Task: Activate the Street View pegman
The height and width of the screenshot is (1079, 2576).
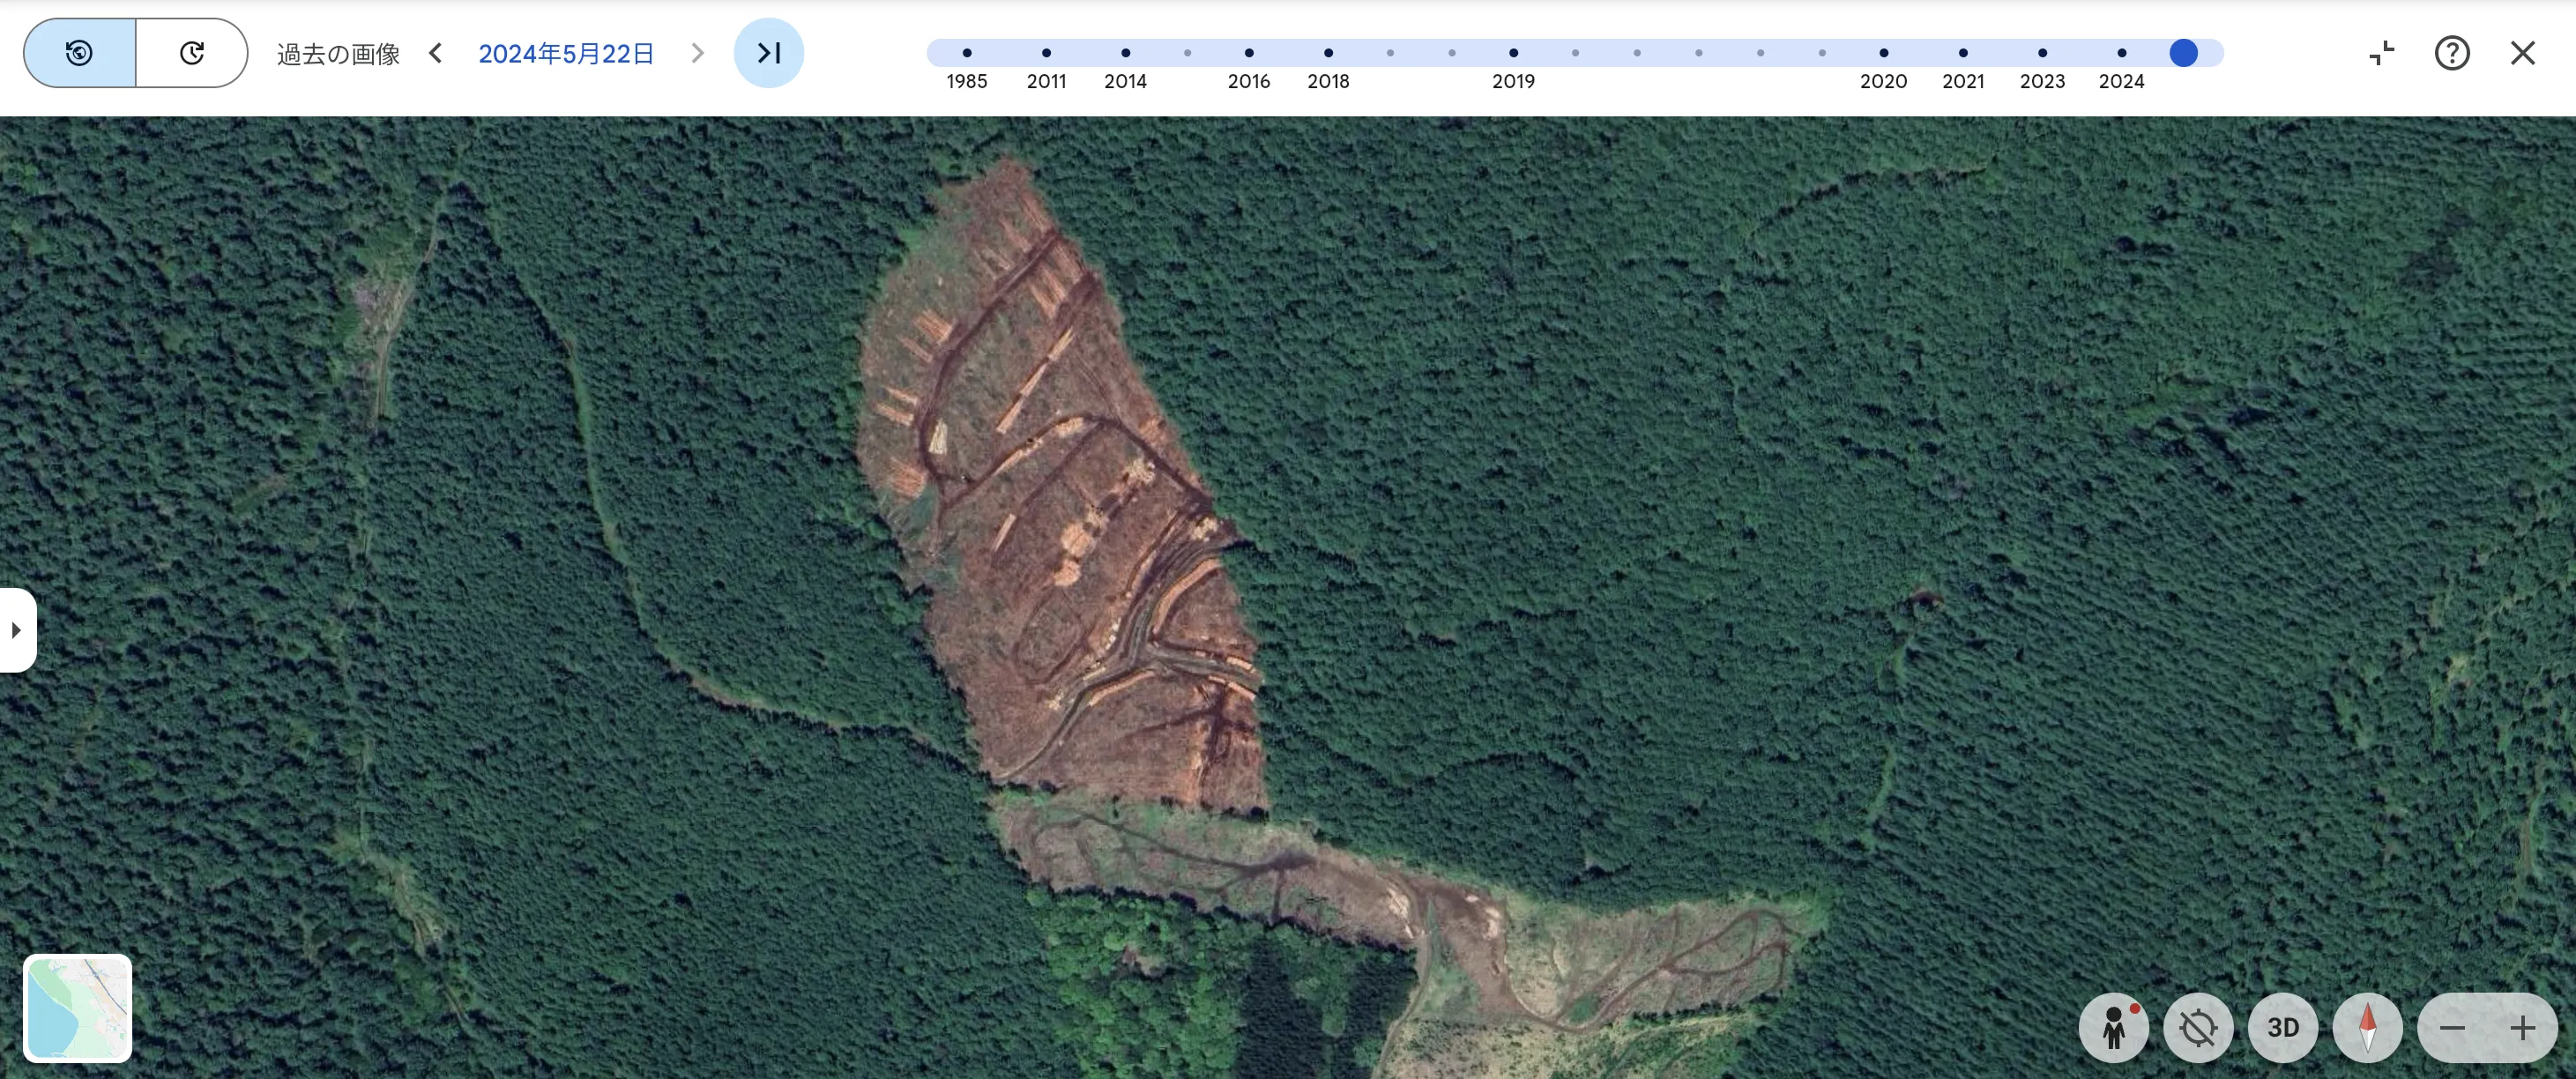Action: click(x=2113, y=1027)
